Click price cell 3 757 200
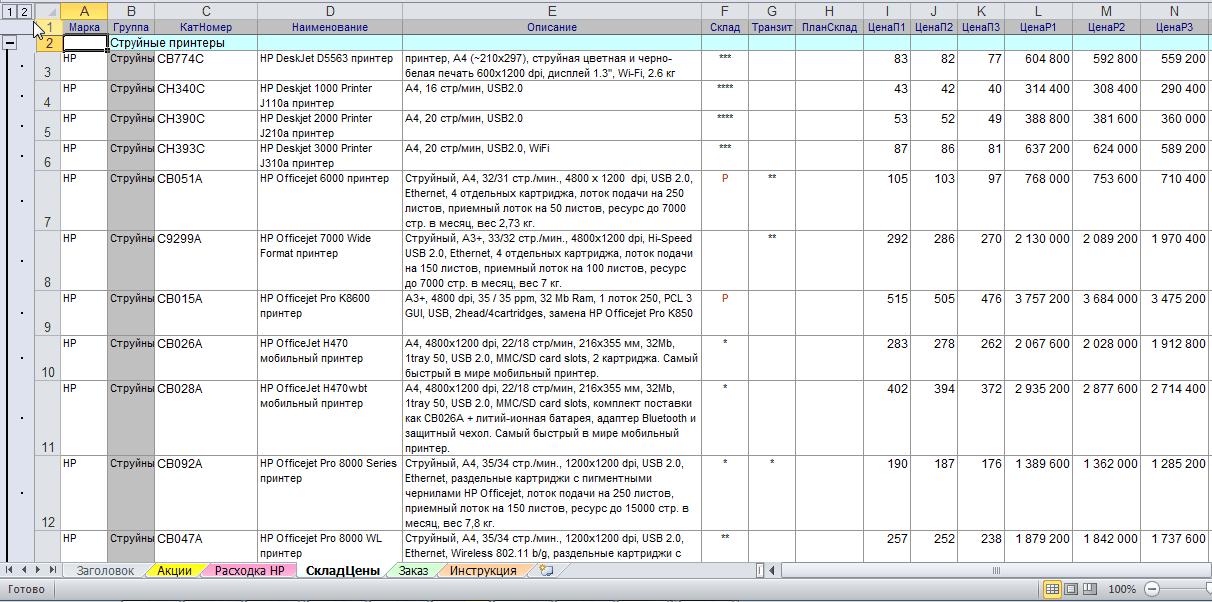Image resolution: width=1212 pixels, height=602 pixels. (x=1038, y=313)
